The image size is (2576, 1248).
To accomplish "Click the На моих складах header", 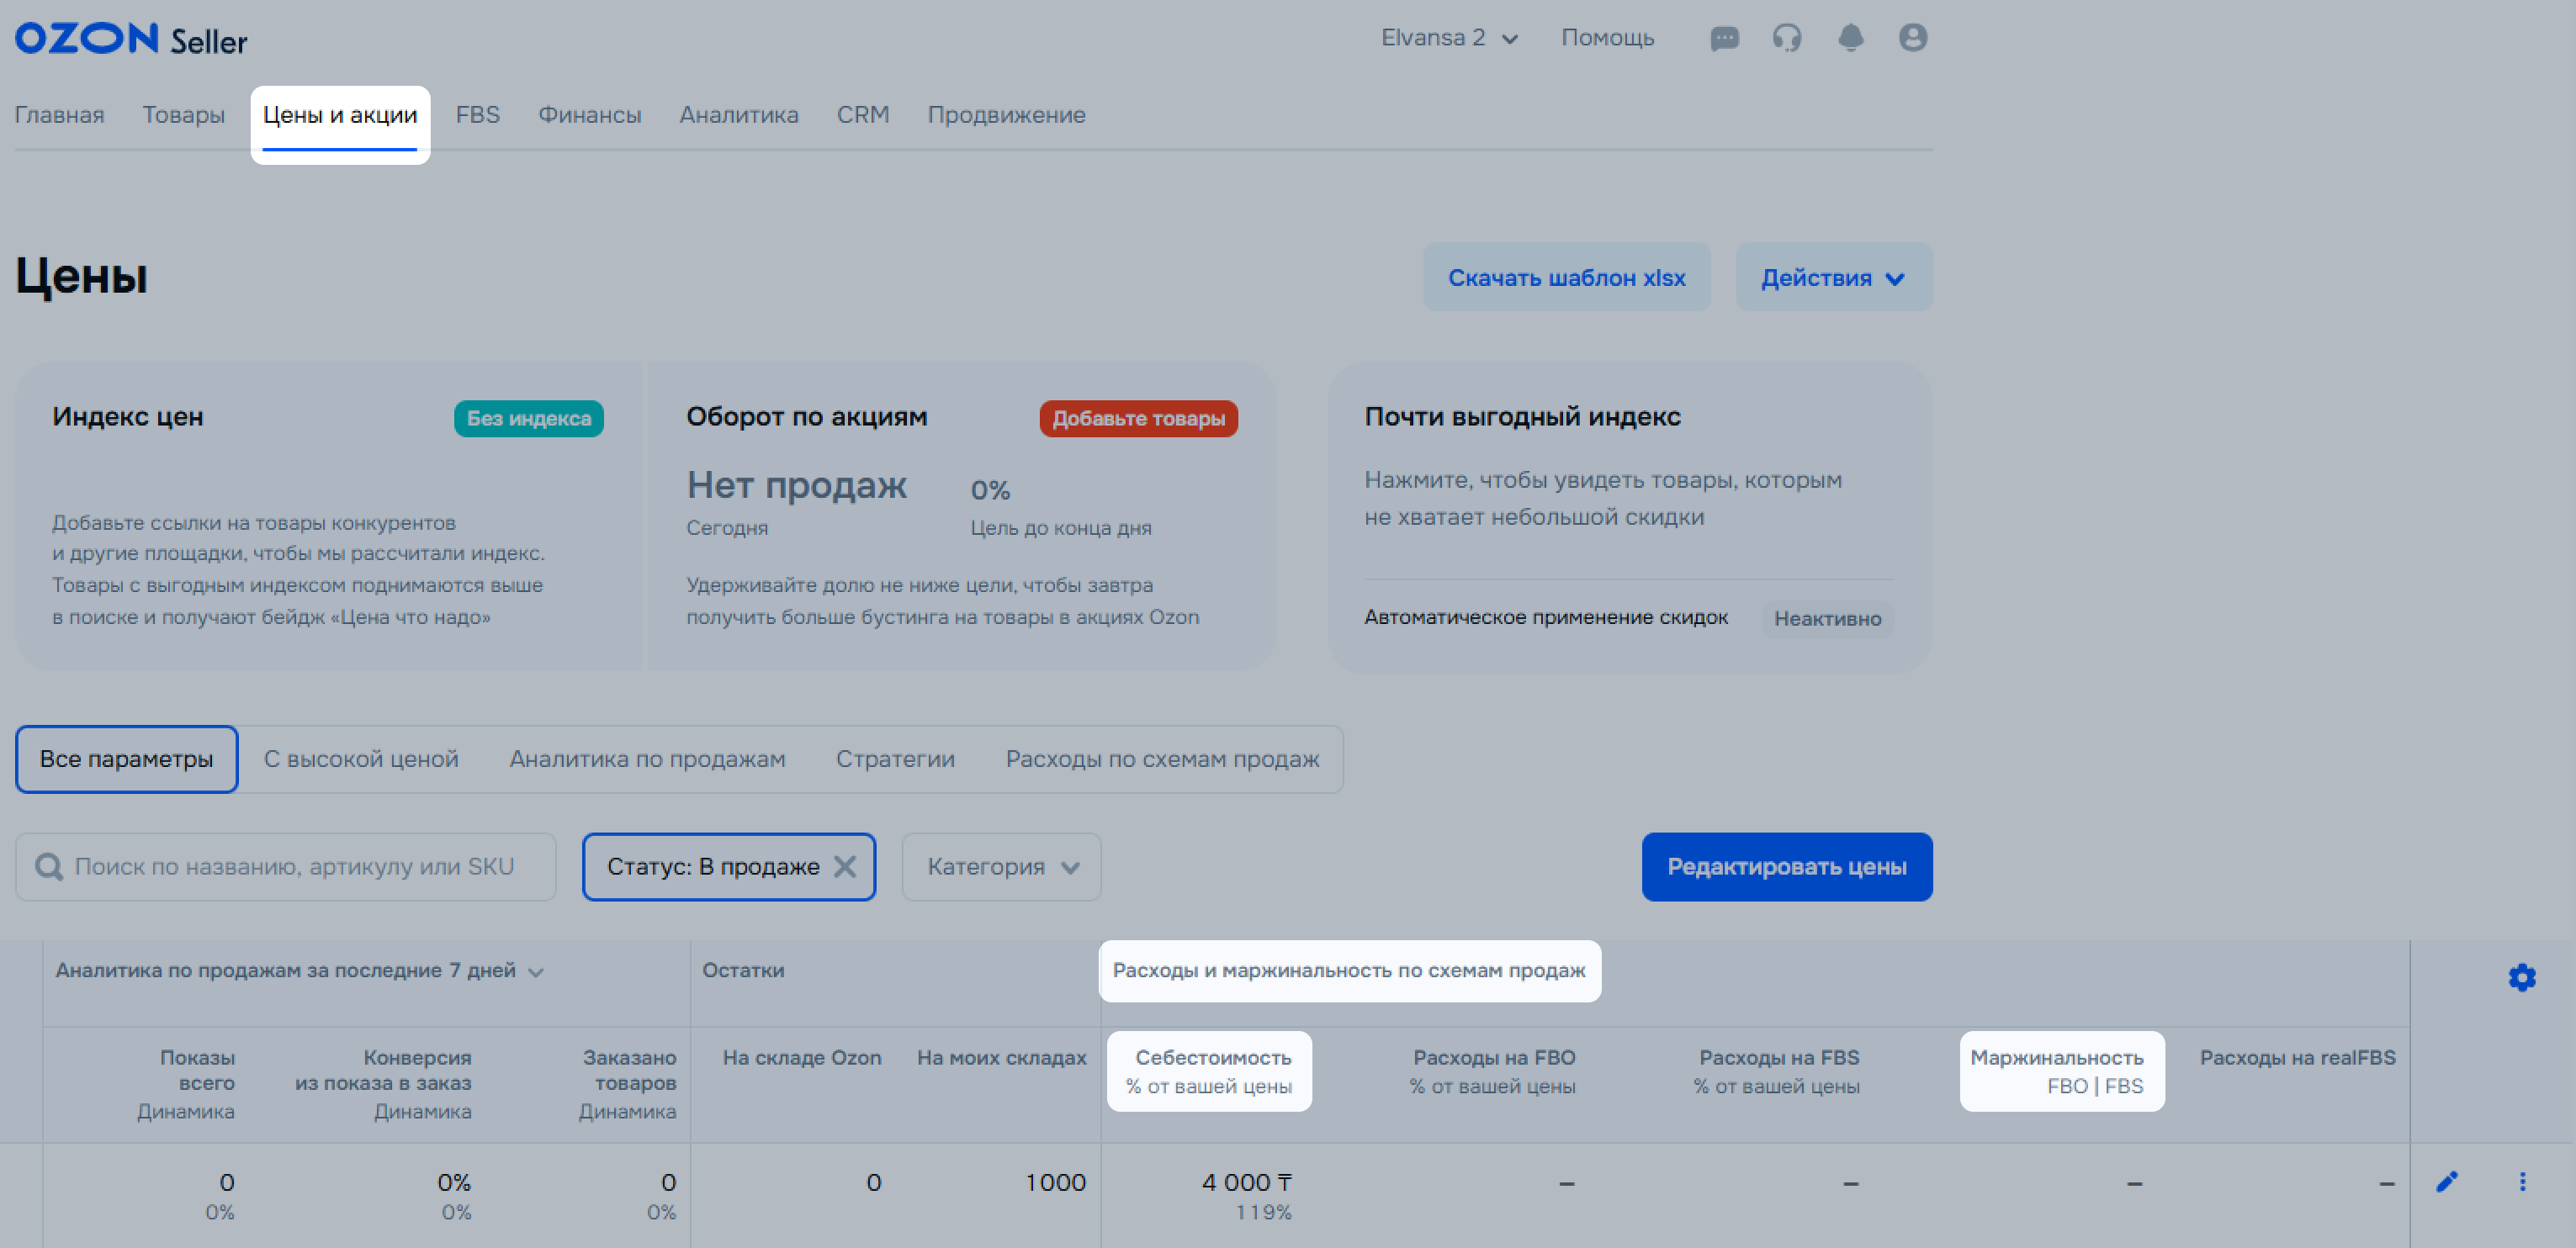I will [x=1001, y=1058].
